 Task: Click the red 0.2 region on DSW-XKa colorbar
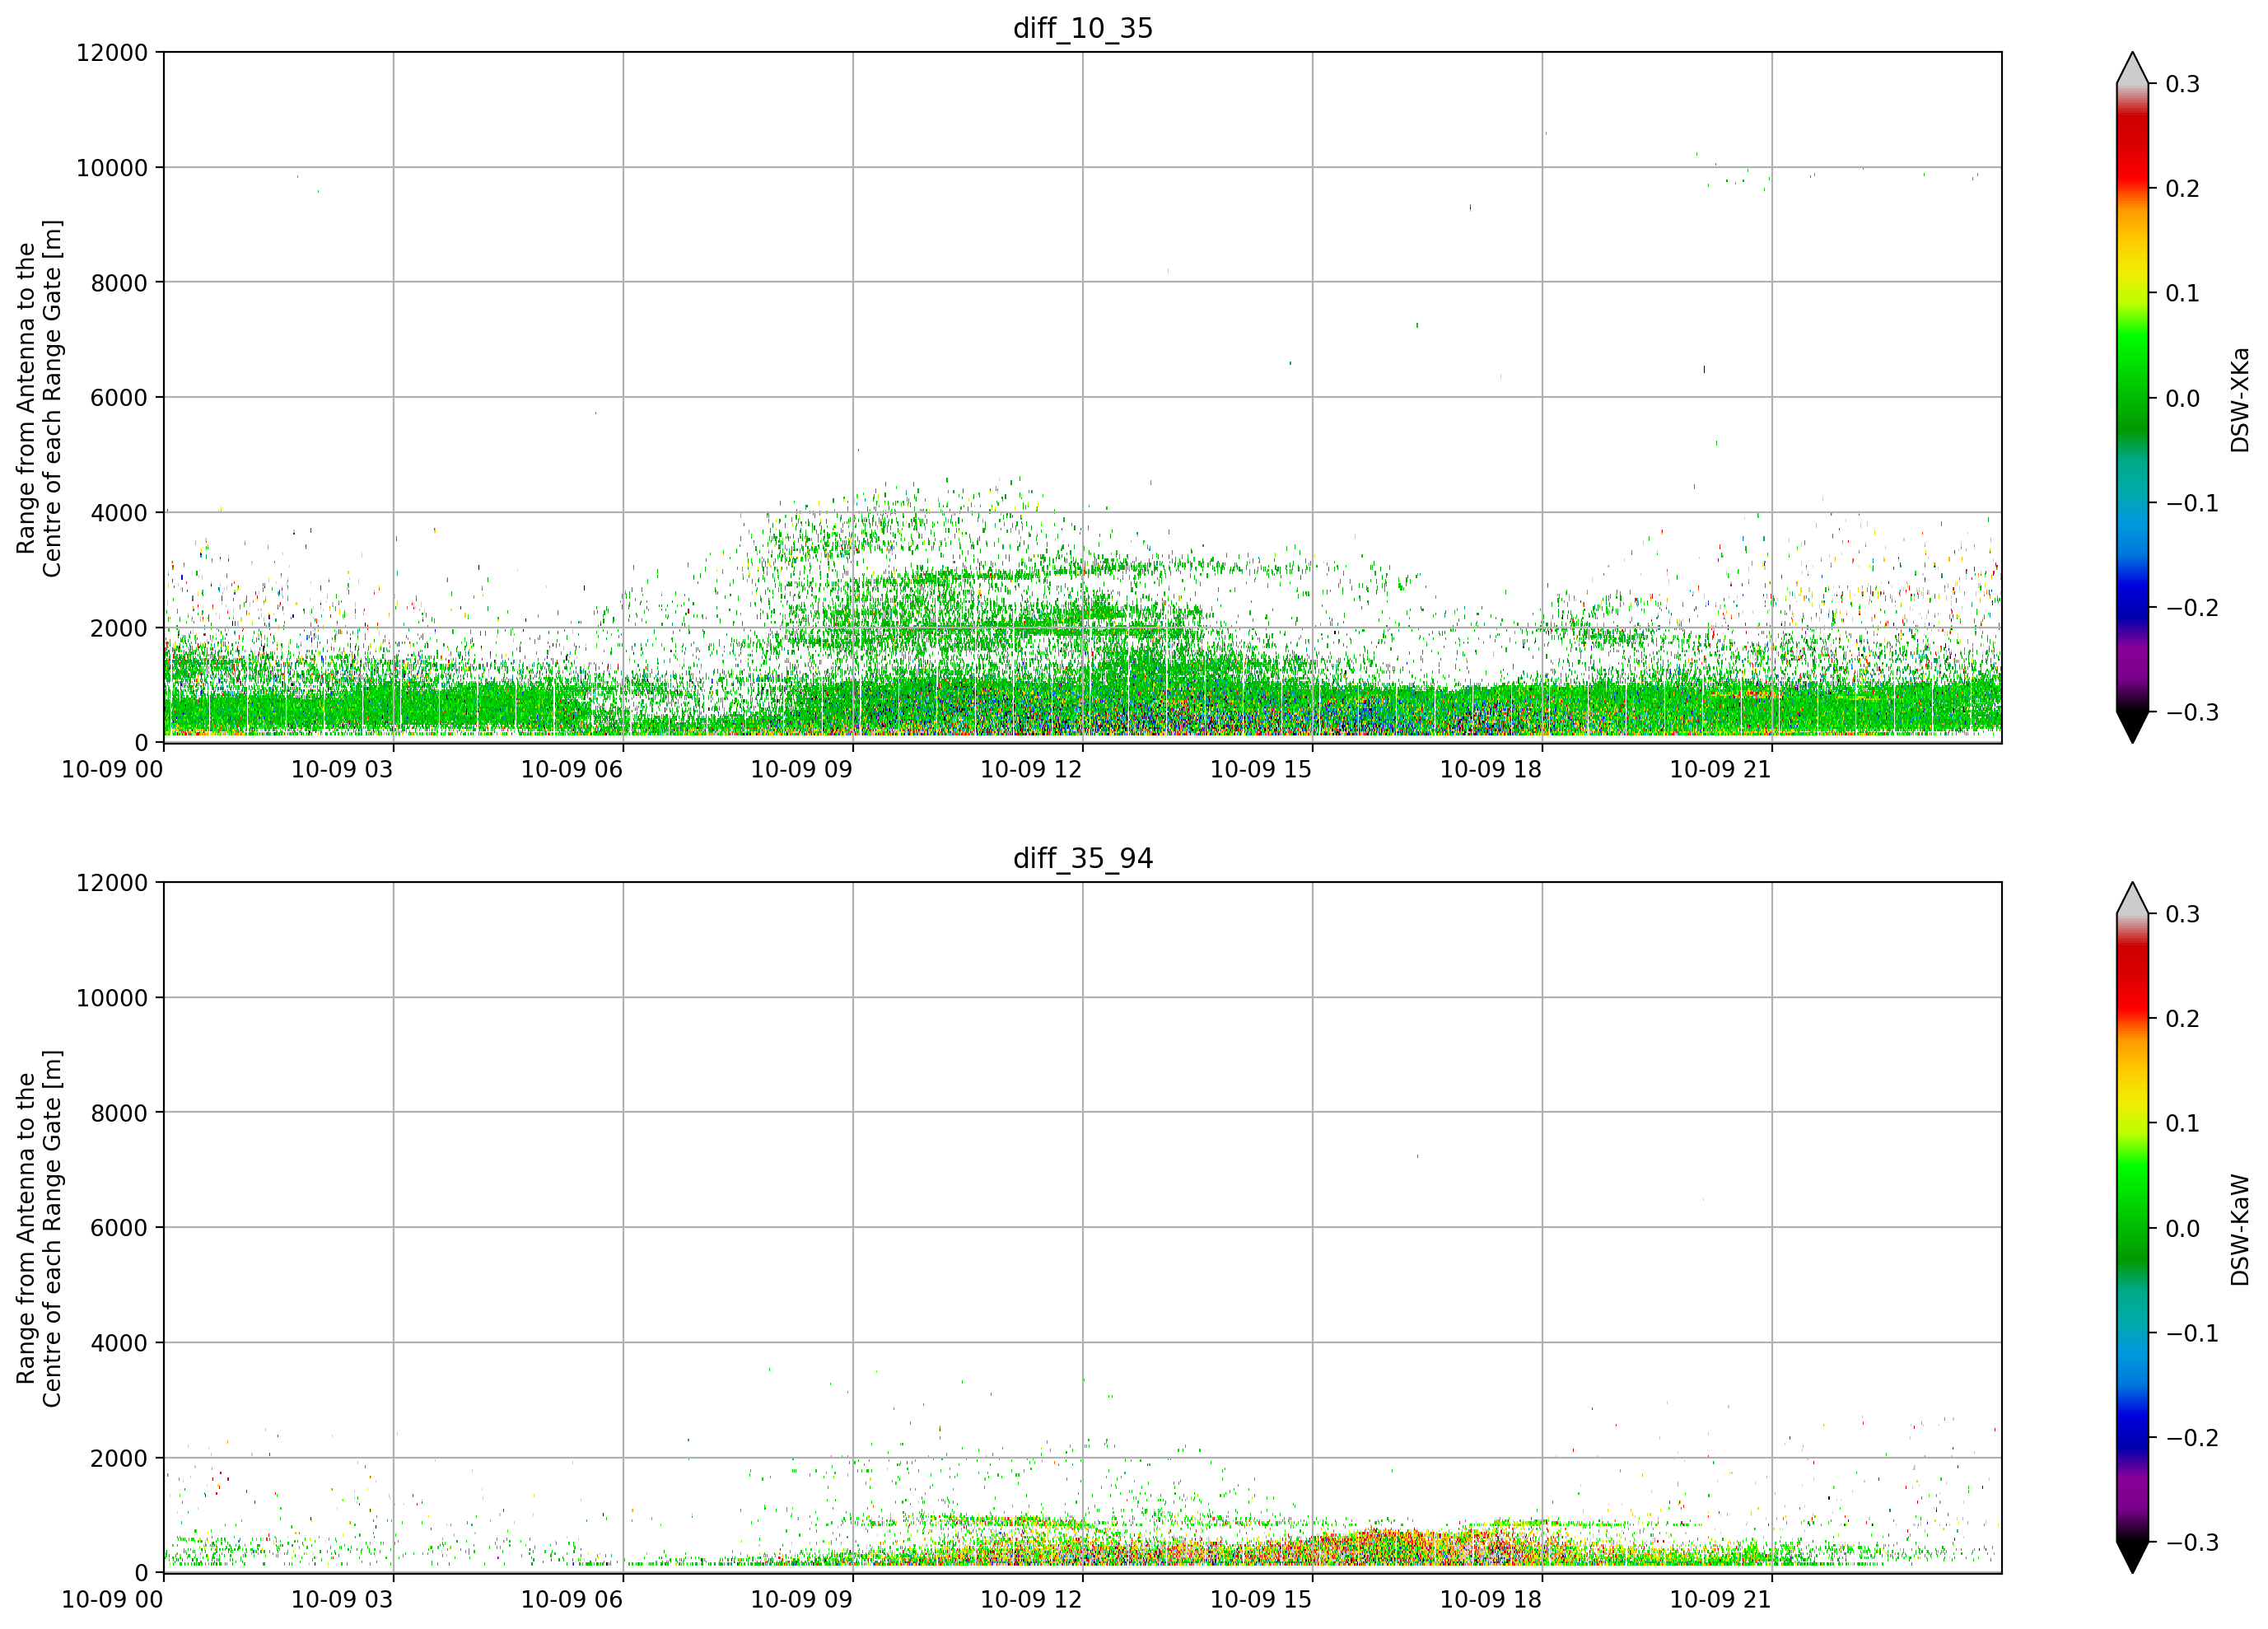click(x=2132, y=188)
